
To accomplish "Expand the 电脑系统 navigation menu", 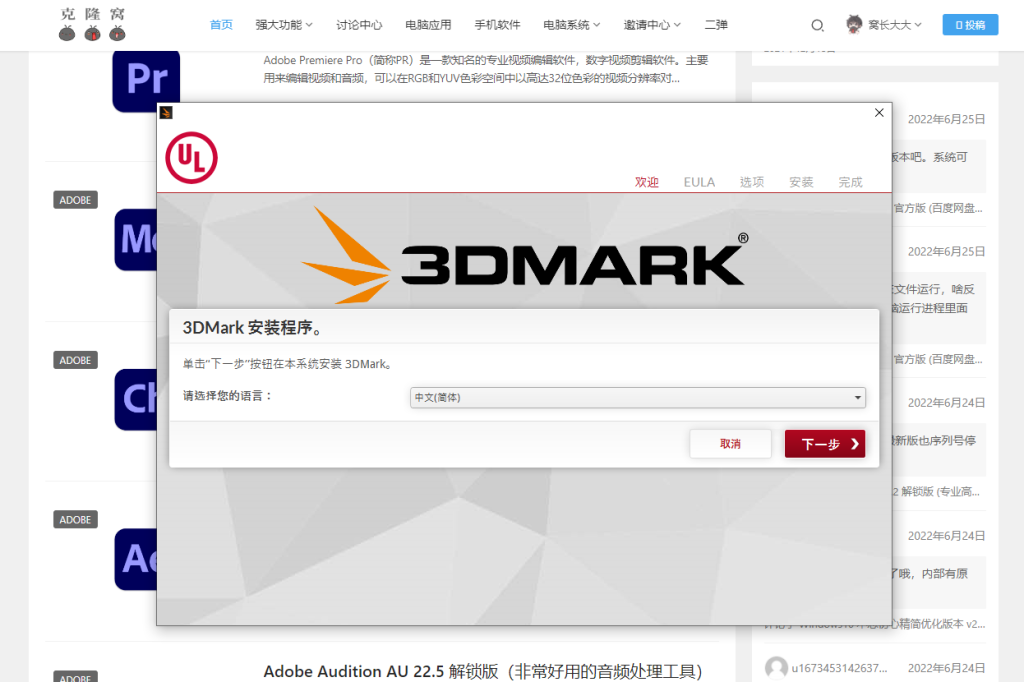I will (571, 25).
